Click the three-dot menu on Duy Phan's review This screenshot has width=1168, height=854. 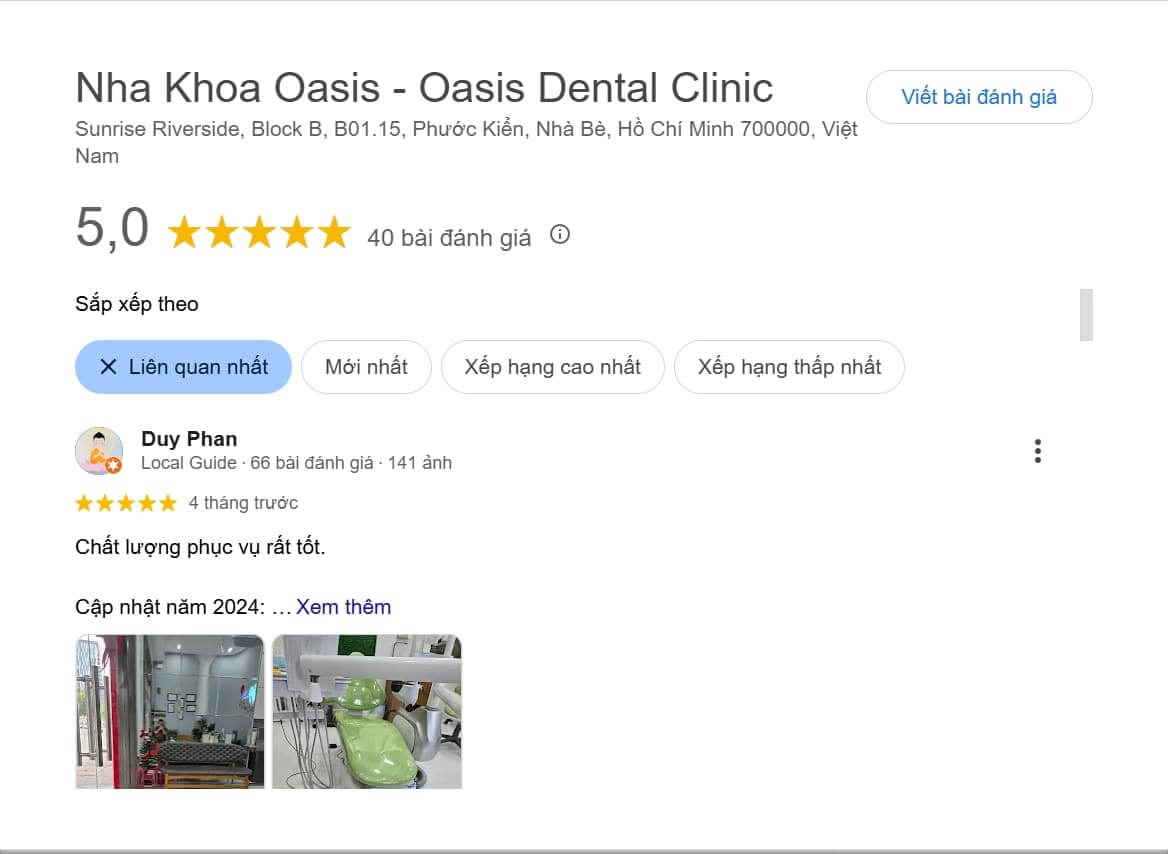tap(1037, 451)
